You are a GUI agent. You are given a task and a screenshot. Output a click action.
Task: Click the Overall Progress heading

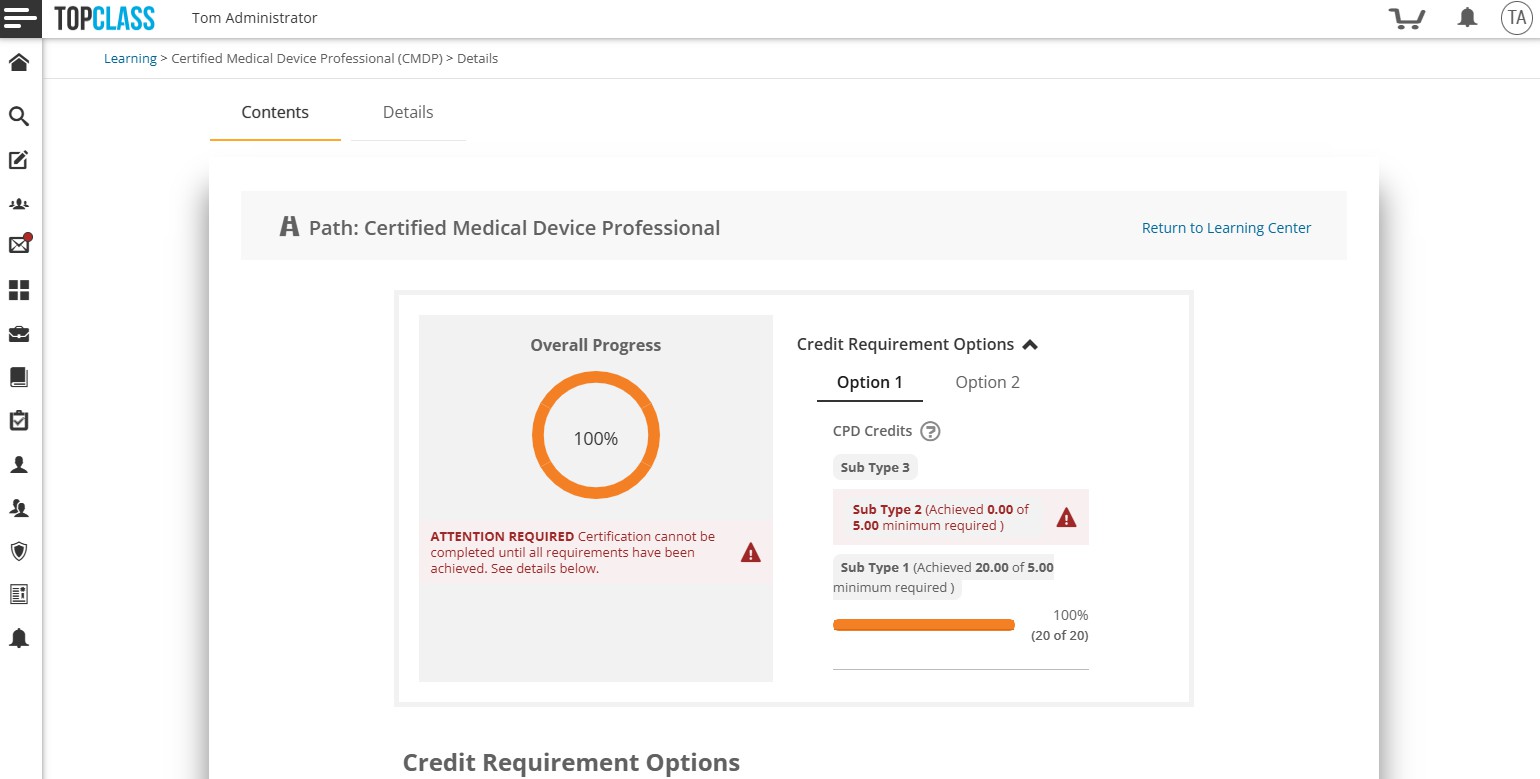(x=596, y=345)
